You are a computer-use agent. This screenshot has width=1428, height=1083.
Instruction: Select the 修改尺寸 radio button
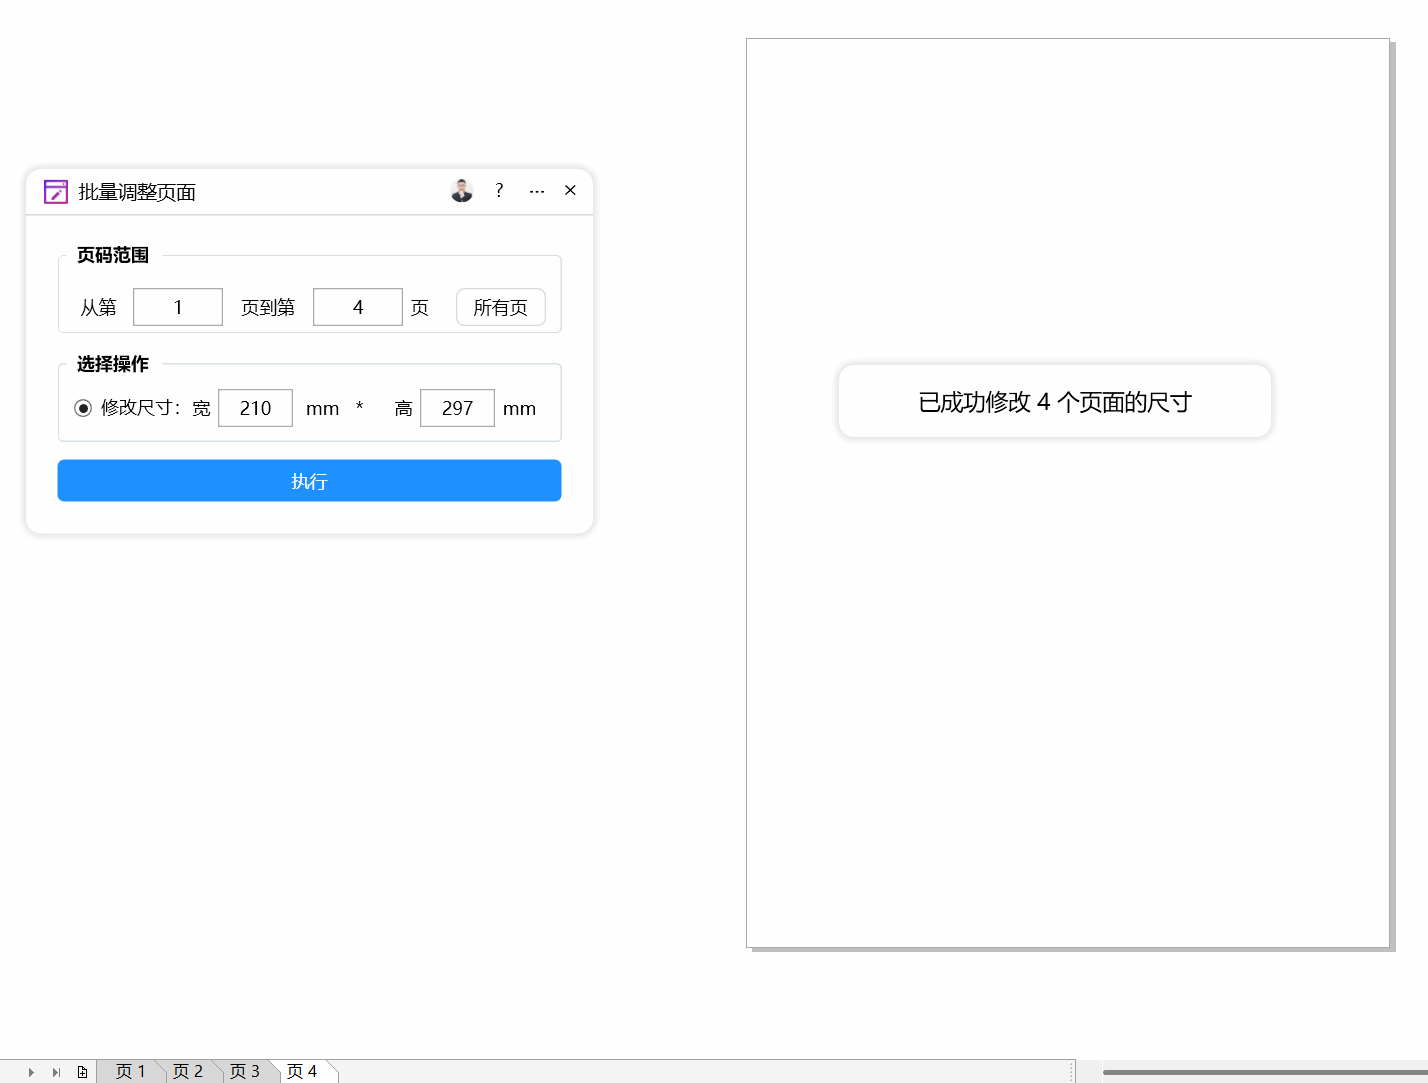coord(83,408)
